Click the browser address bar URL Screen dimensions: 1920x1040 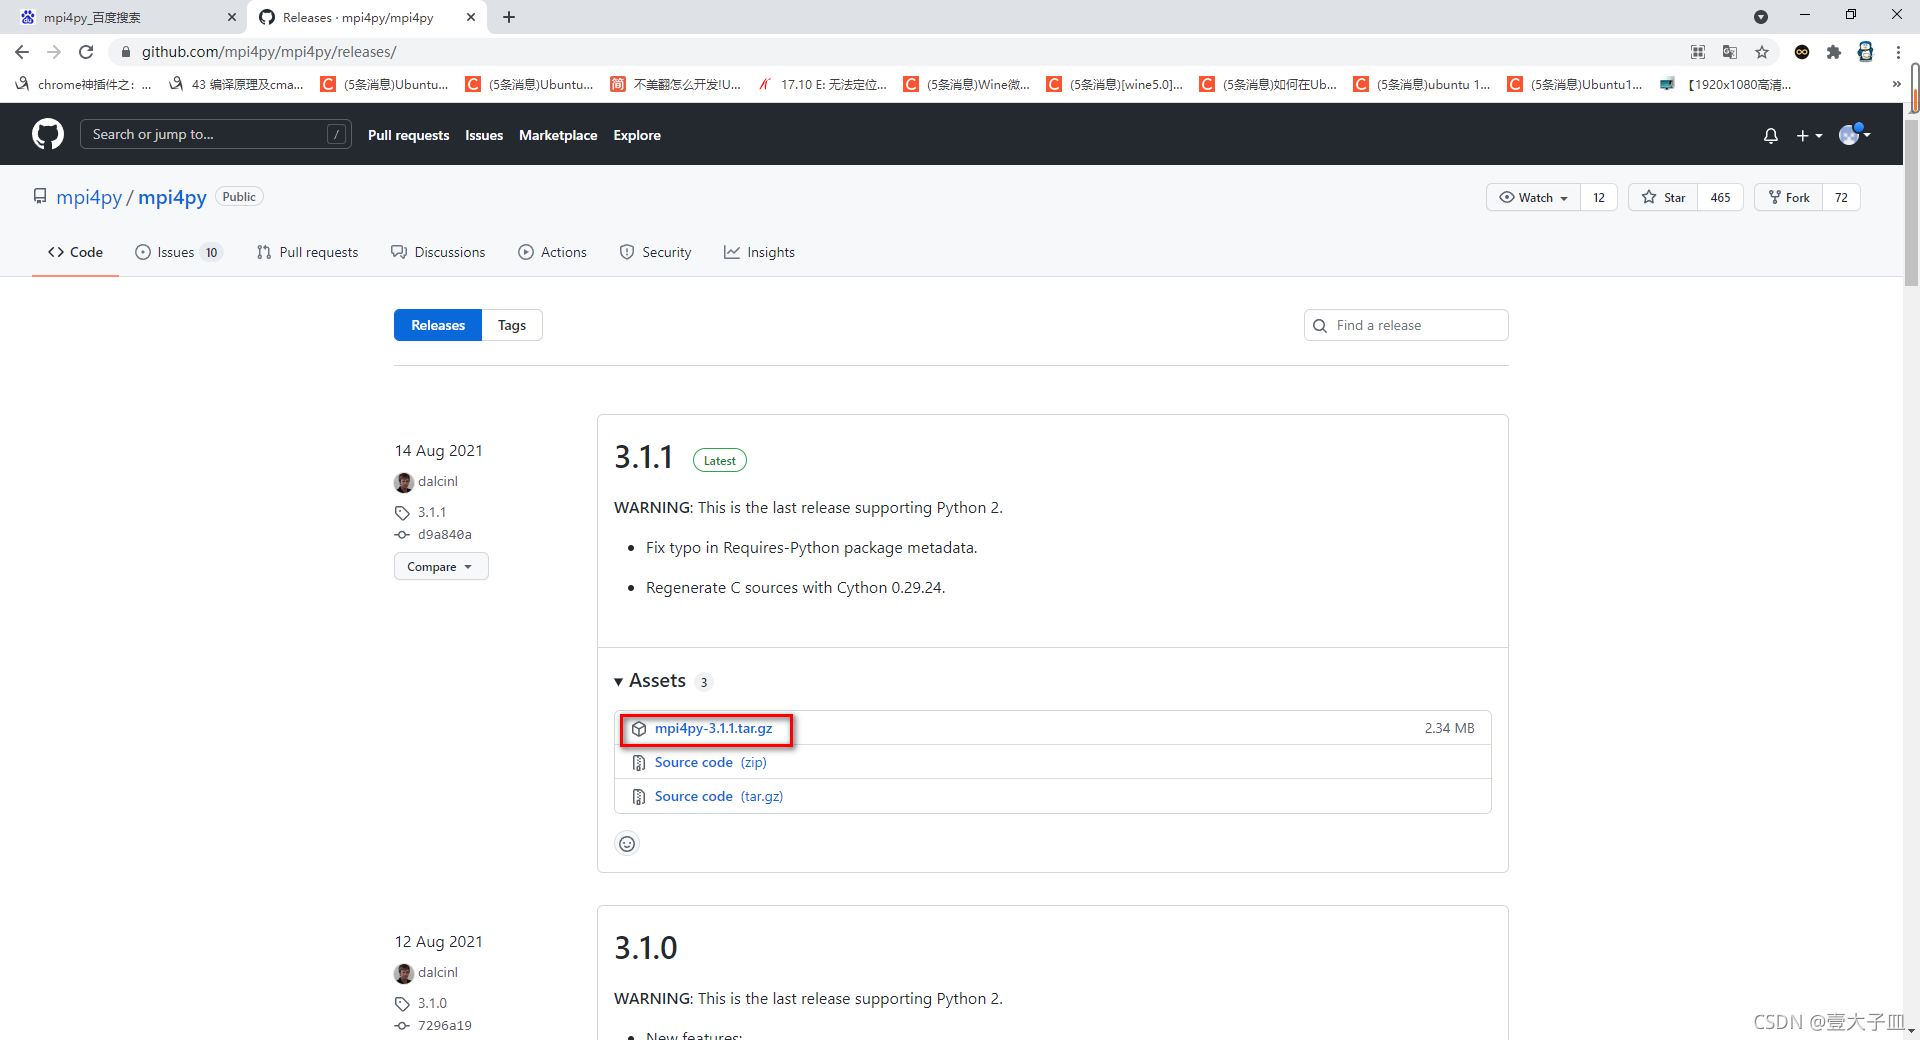tap(269, 52)
